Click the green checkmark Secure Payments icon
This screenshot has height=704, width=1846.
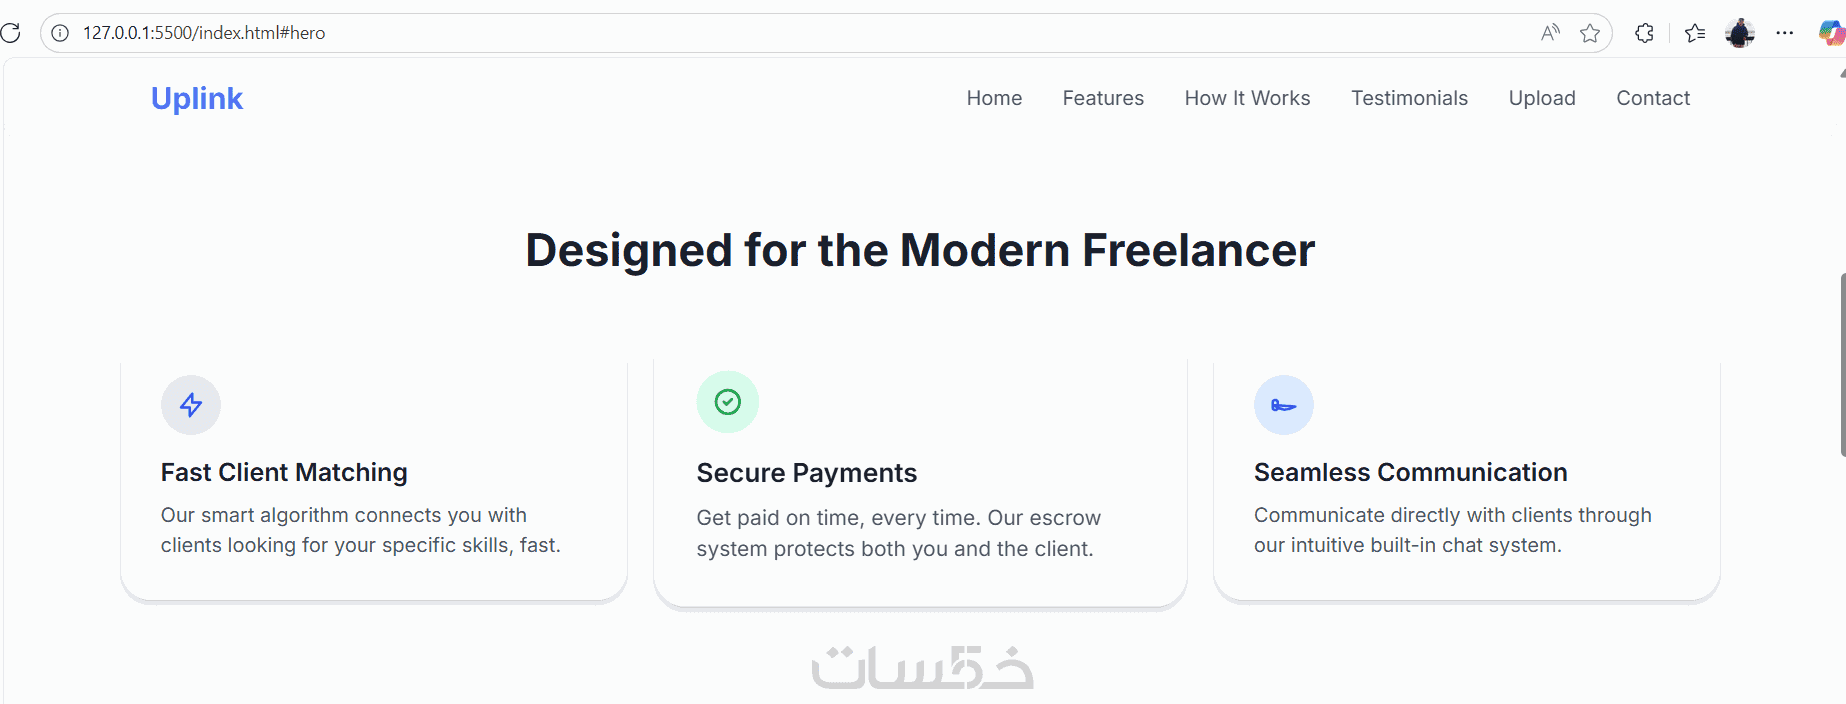point(728,402)
